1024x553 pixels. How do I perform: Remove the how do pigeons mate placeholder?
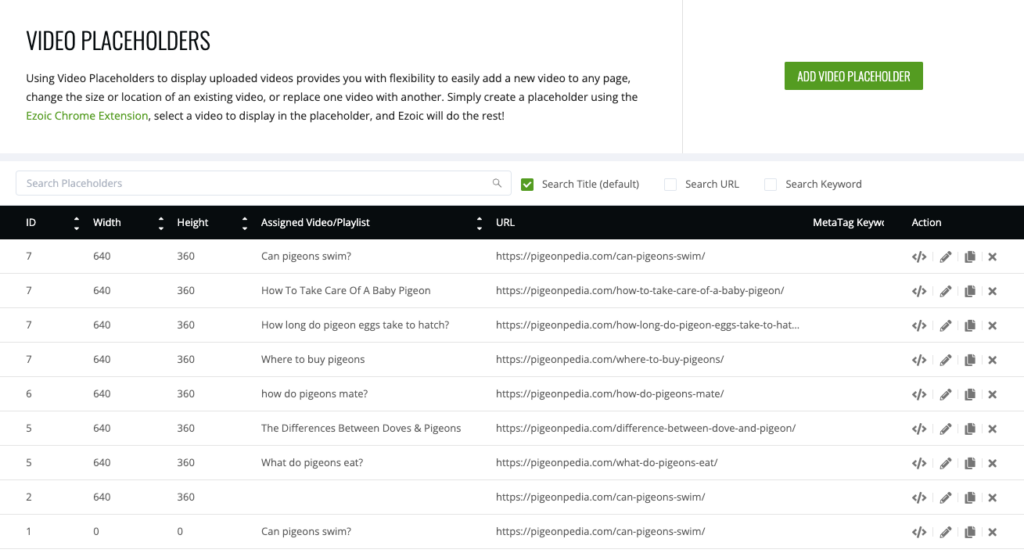point(992,394)
